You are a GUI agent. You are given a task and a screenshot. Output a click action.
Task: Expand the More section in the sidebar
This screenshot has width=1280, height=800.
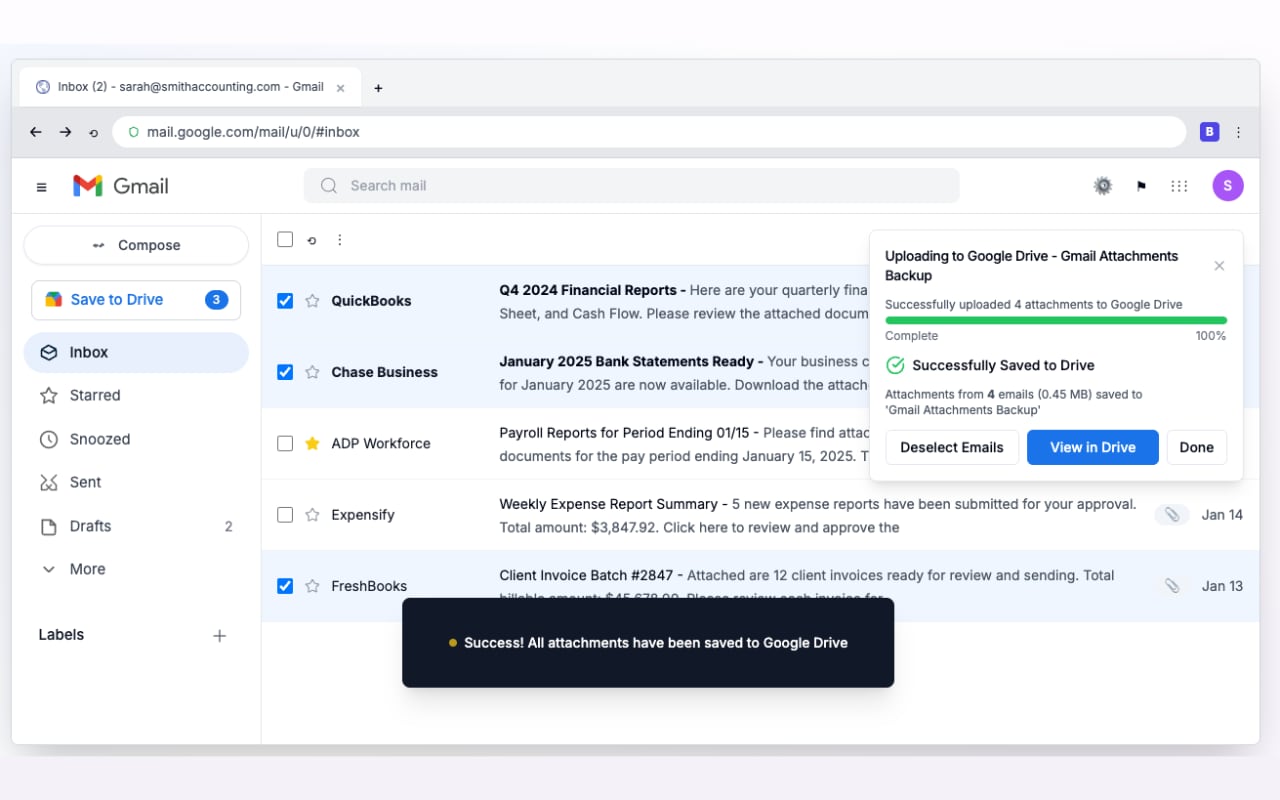click(x=86, y=569)
